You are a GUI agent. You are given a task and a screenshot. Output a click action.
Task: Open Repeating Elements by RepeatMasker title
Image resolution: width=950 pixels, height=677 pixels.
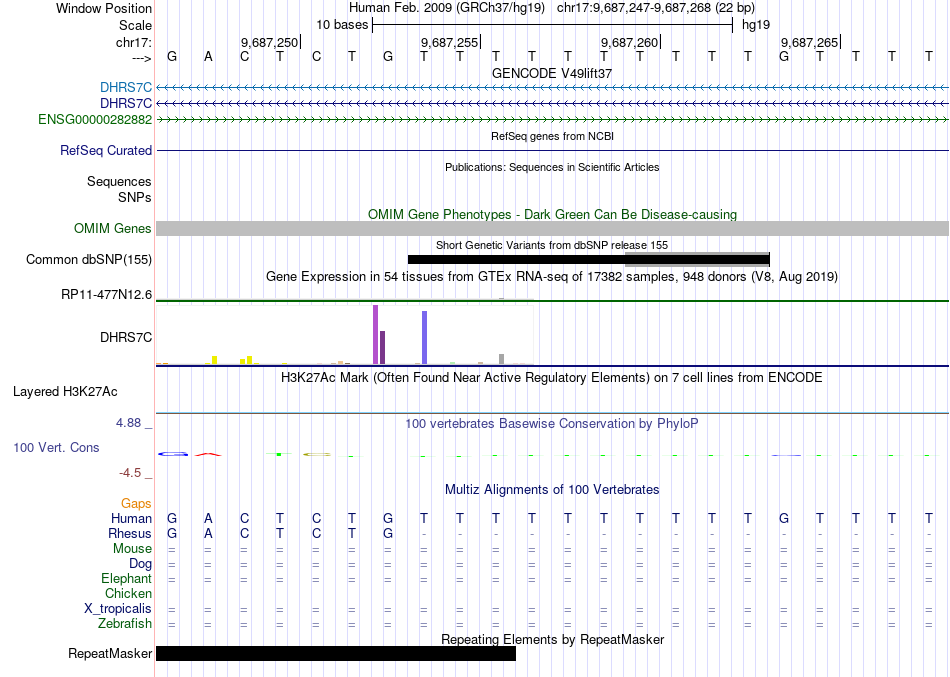(552, 640)
